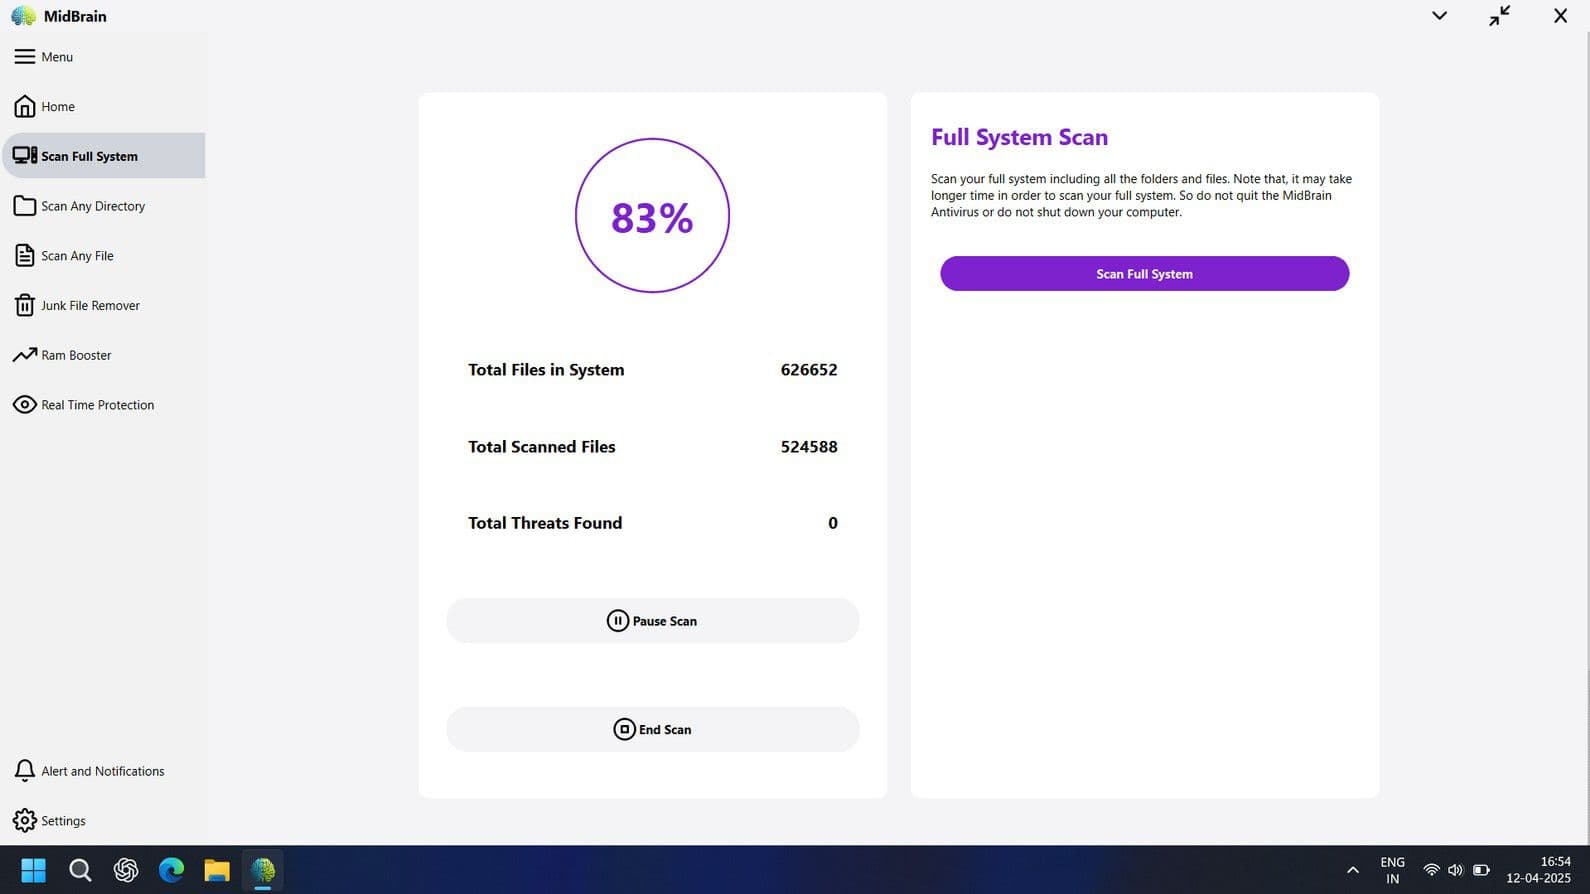Launch Microsoft Edge from the taskbar
The height and width of the screenshot is (894, 1590).
pos(171,870)
